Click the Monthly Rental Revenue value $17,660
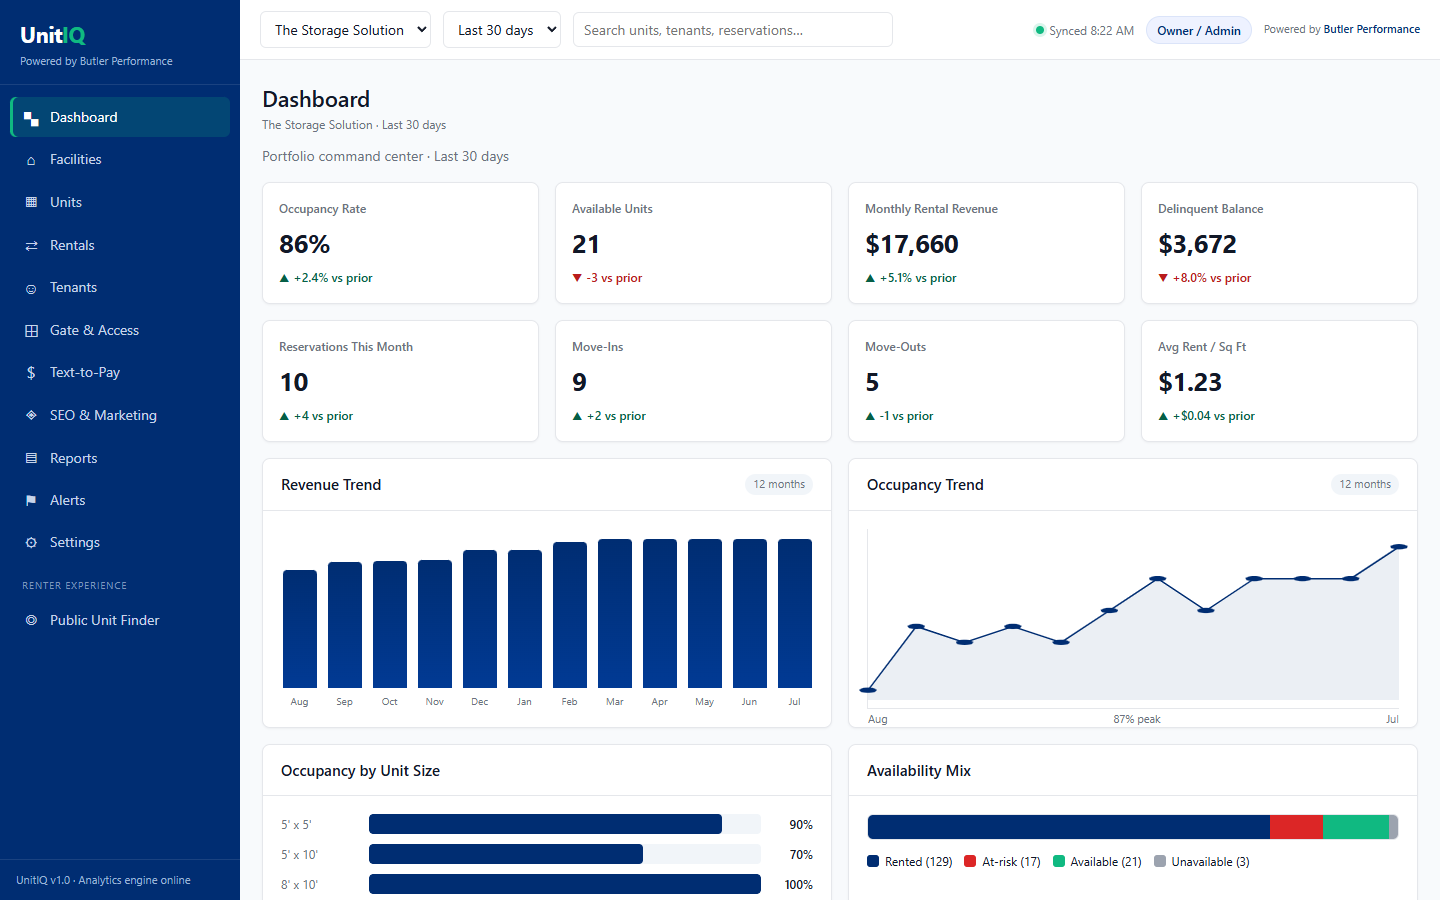 click(912, 244)
